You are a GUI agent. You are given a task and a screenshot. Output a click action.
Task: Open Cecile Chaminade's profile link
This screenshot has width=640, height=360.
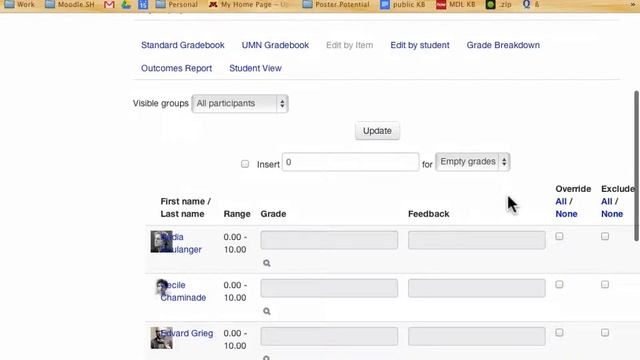coord(183,291)
